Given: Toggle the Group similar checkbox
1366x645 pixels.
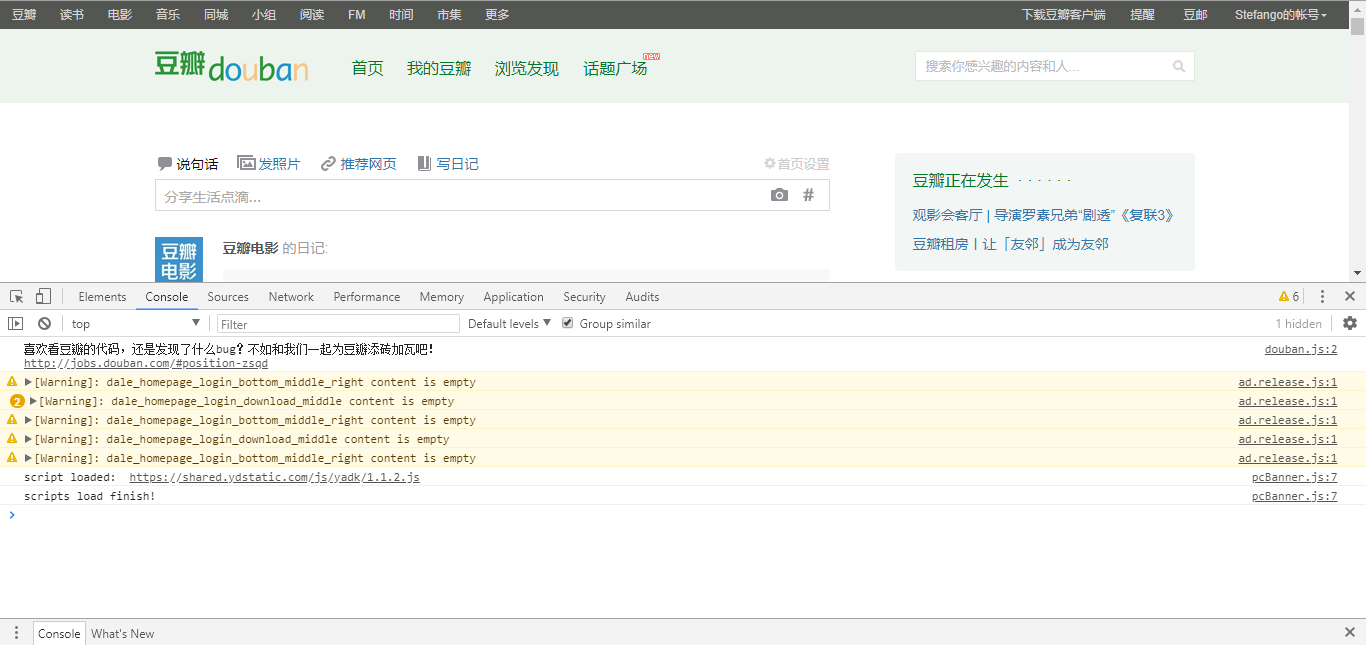Looking at the screenshot, I should (x=568, y=323).
